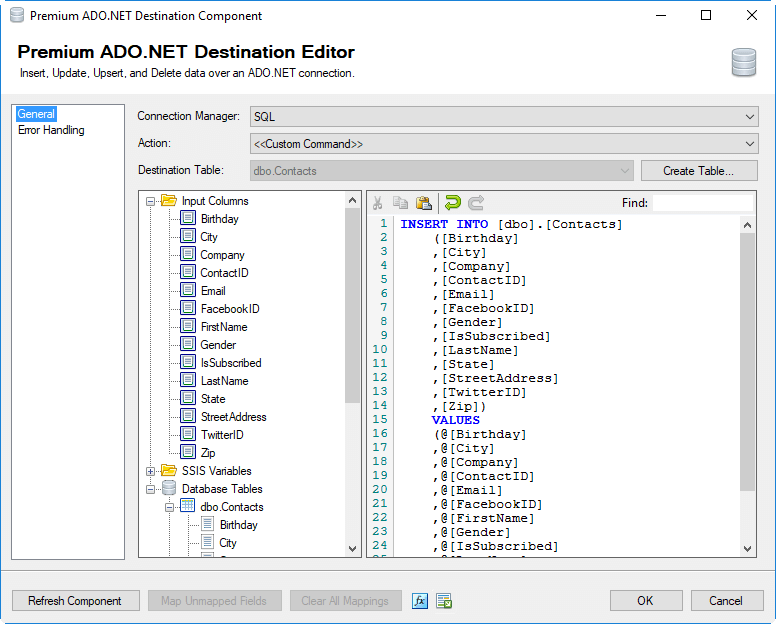Image resolution: width=776 pixels, height=624 pixels.
Task: Click the column tree down scroll arrow
Action: pyautogui.click(x=352, y=548)
